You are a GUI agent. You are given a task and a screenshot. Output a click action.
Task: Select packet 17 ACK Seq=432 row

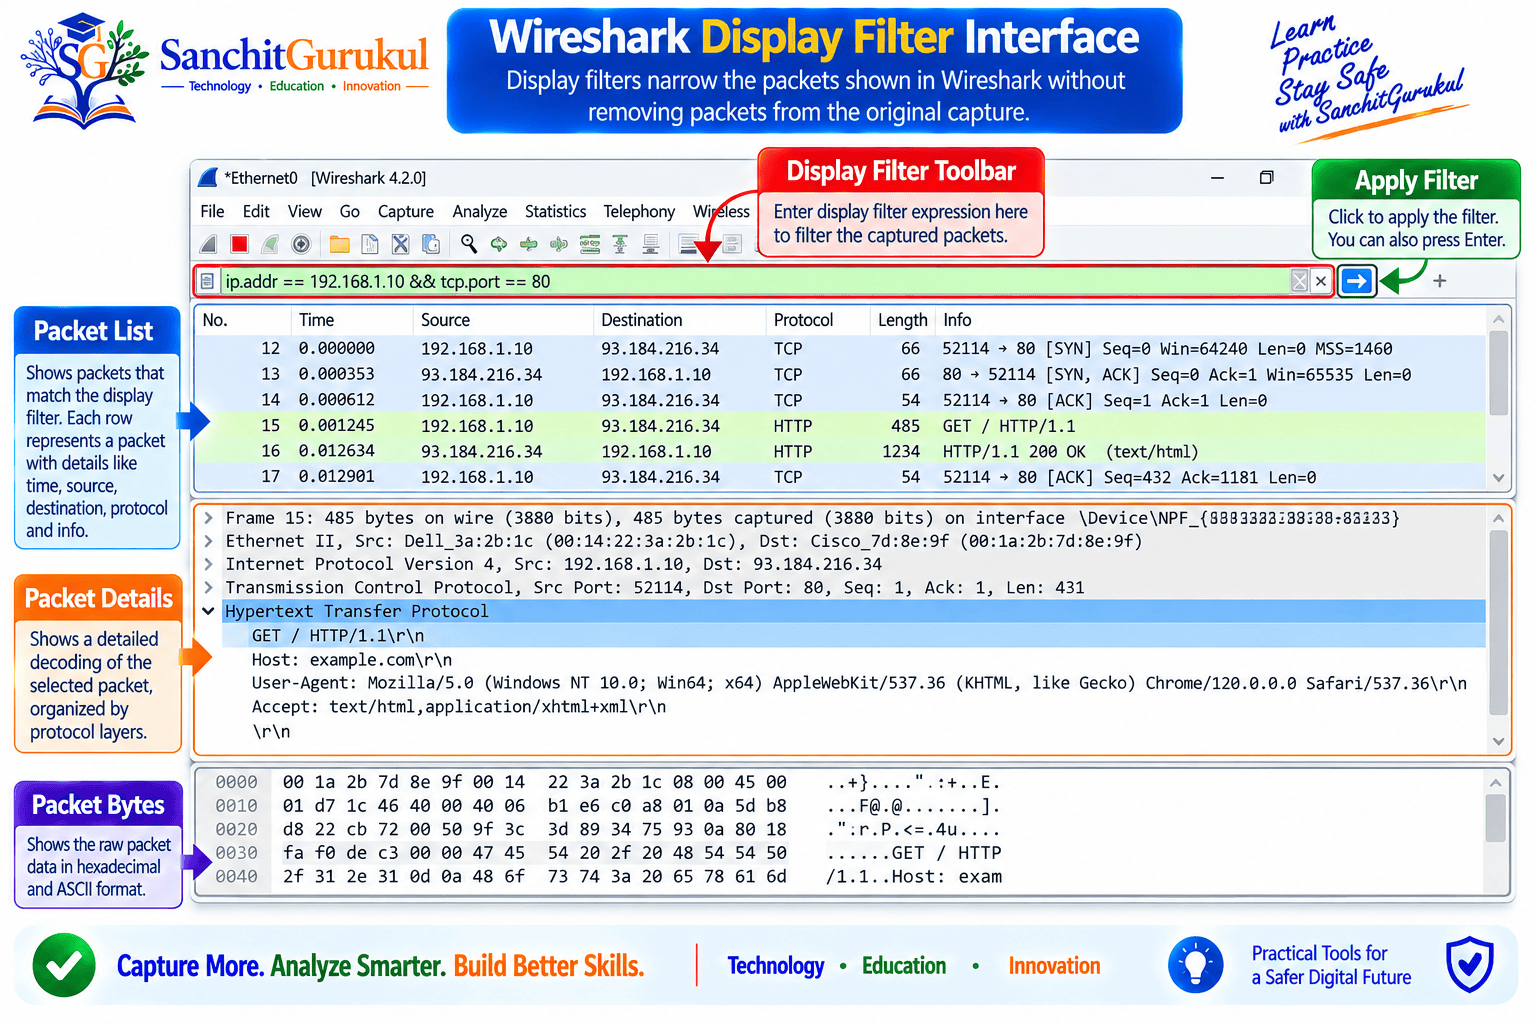click(840, 477)
